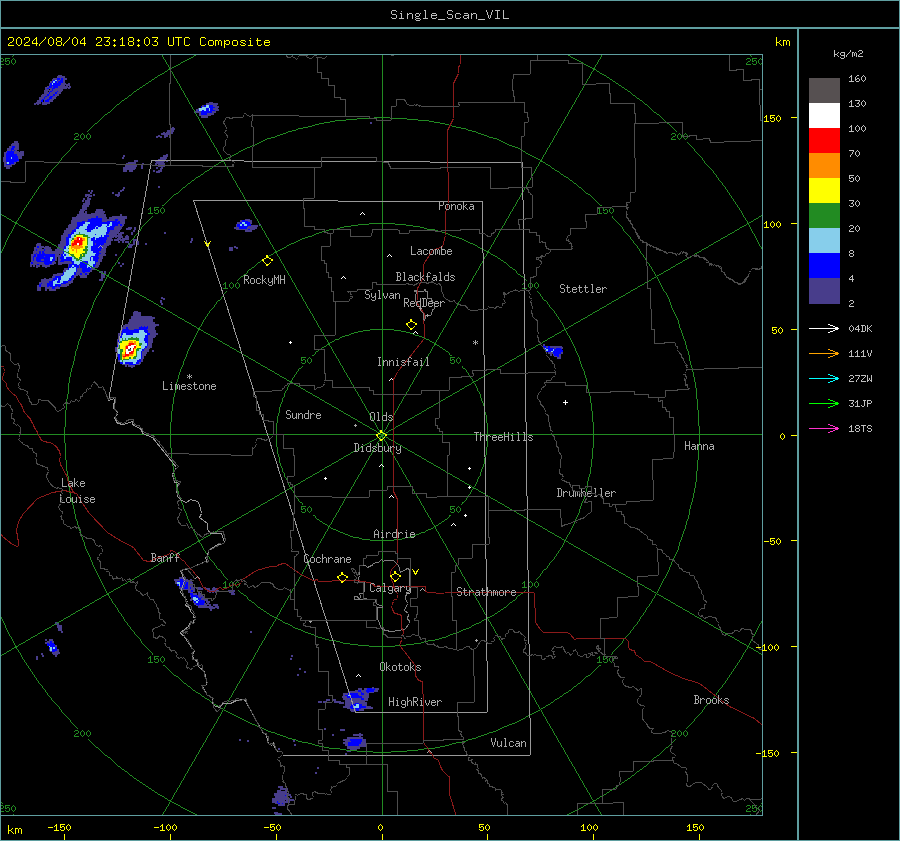The width and height of the screenshot is (900, 841).
Task: Click the yellow radar center marker at Didsbury
Action: (x=381, y=436)
